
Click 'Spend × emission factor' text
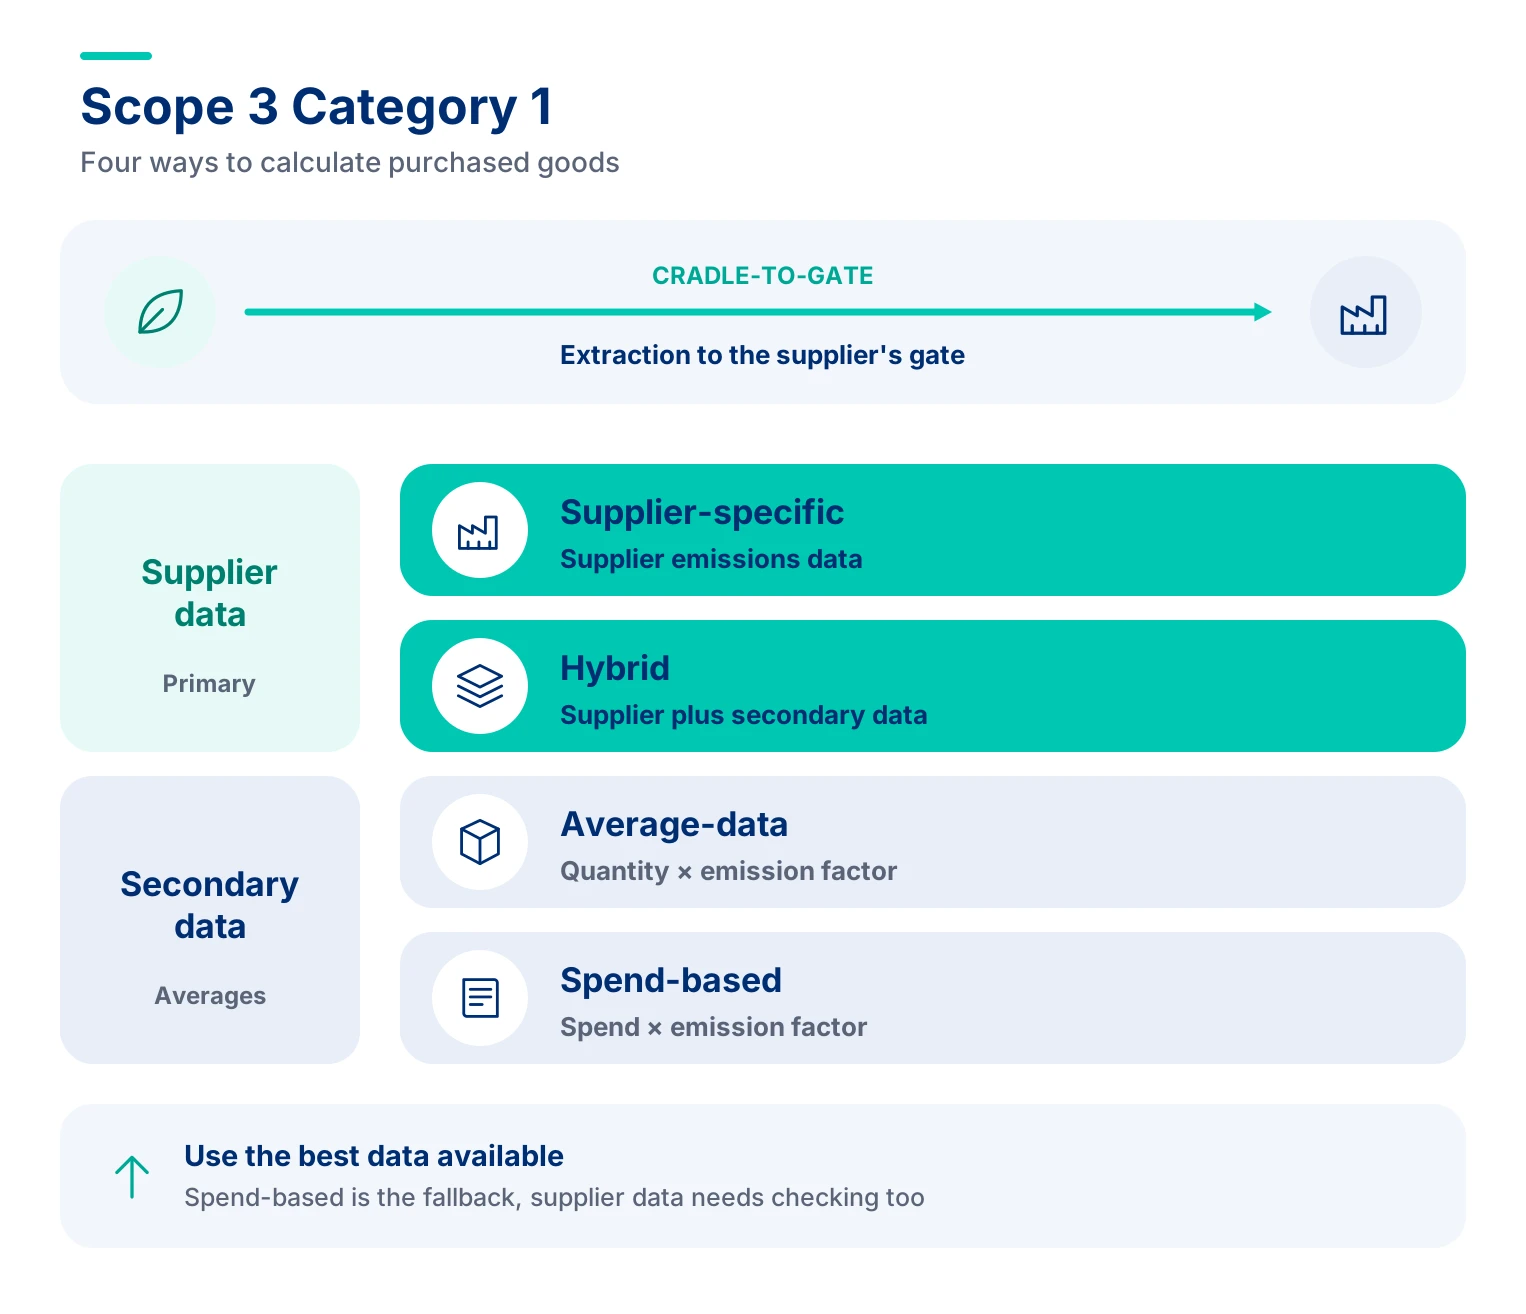tap(714, 1027)
